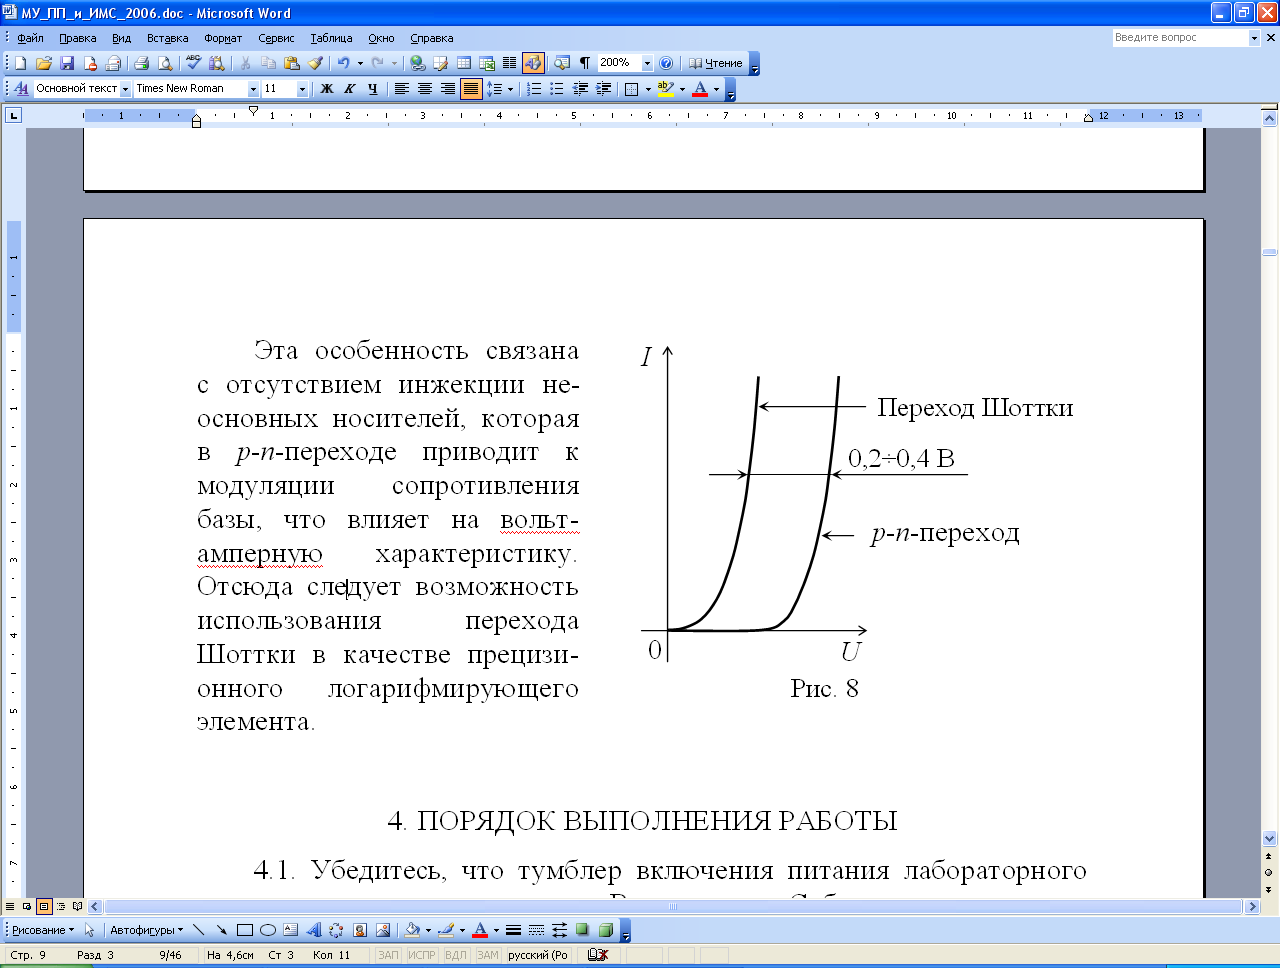Open Styles and Formatting pane icon

(20, 89)
